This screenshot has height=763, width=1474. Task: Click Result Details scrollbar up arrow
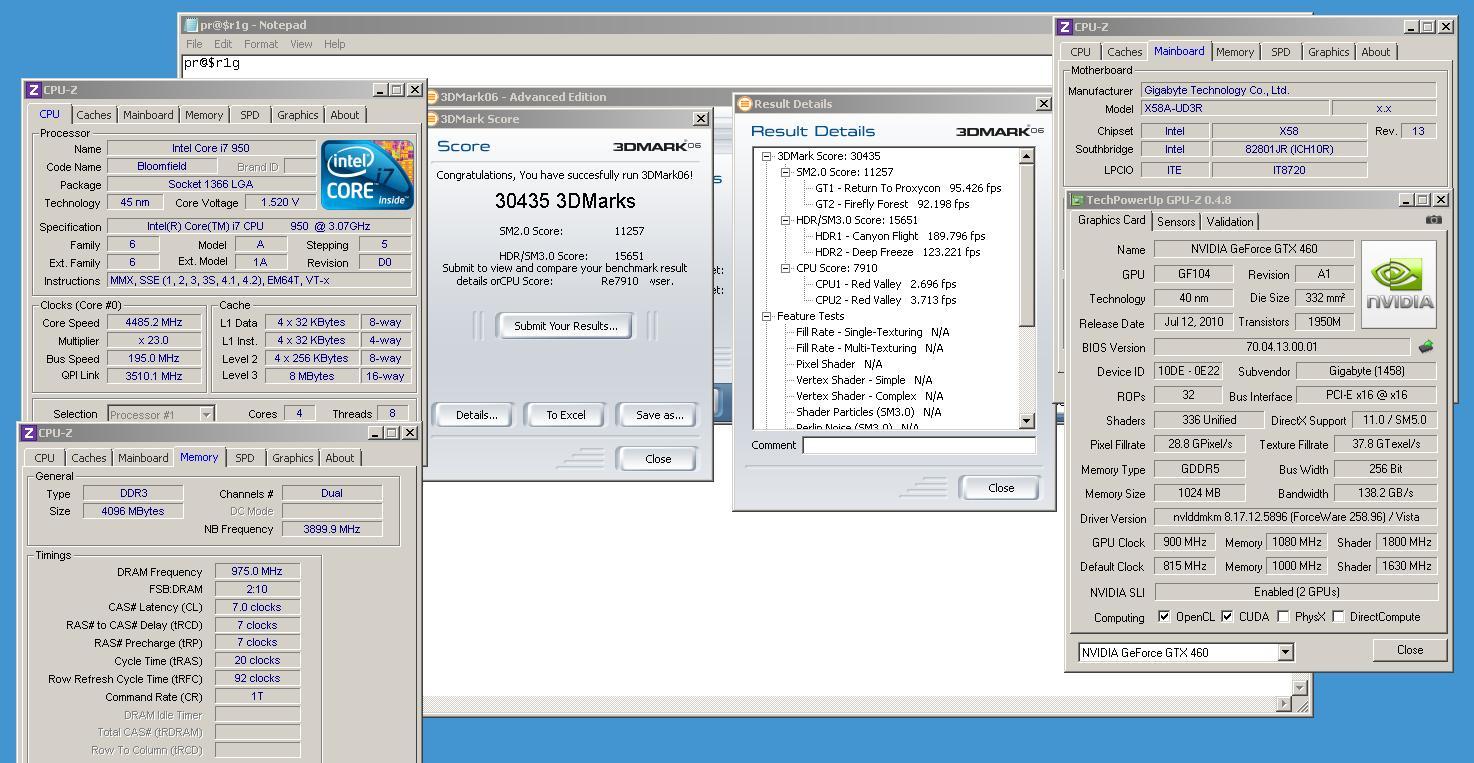coord(1026,156)
